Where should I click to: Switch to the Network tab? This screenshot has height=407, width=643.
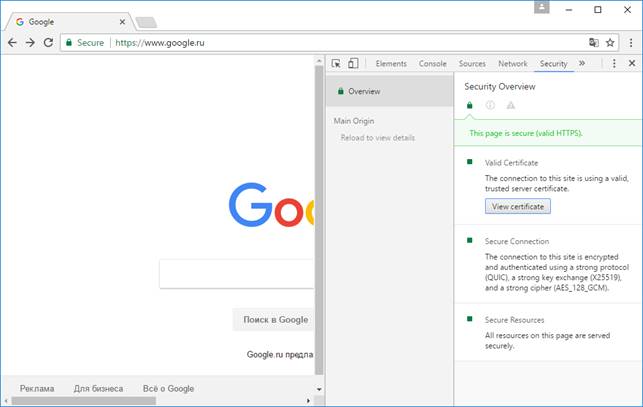coord(513,64)
